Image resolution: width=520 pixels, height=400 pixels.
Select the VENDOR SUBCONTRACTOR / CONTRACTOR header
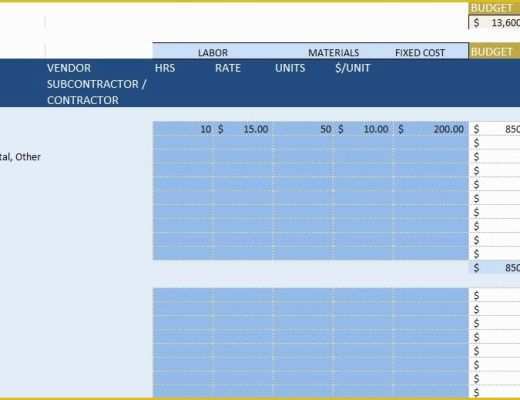click(97, 84)
